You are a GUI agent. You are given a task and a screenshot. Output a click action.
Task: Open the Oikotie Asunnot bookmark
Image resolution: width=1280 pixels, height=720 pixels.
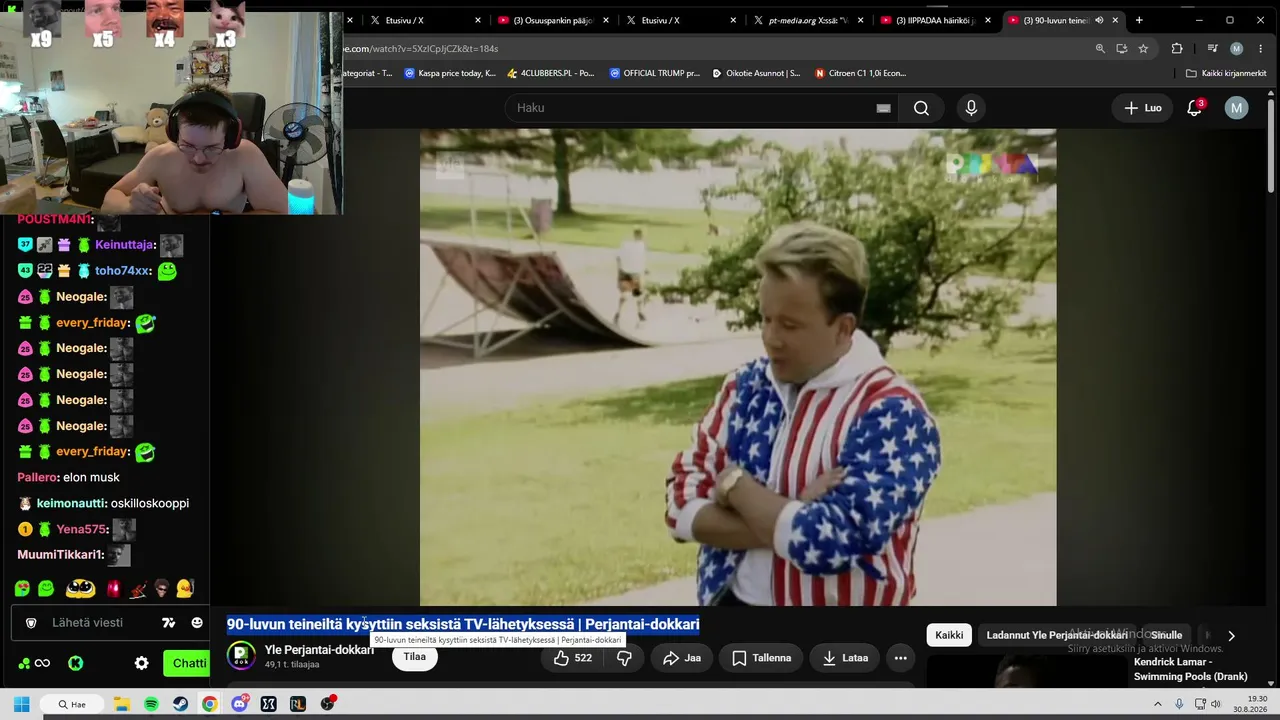[x=756, y=73]
